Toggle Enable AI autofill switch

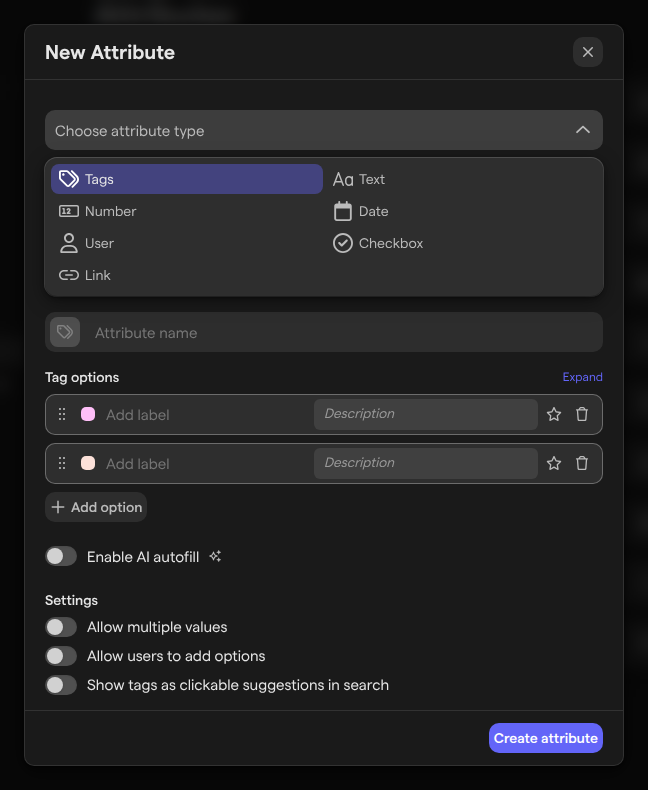[61, 556]
